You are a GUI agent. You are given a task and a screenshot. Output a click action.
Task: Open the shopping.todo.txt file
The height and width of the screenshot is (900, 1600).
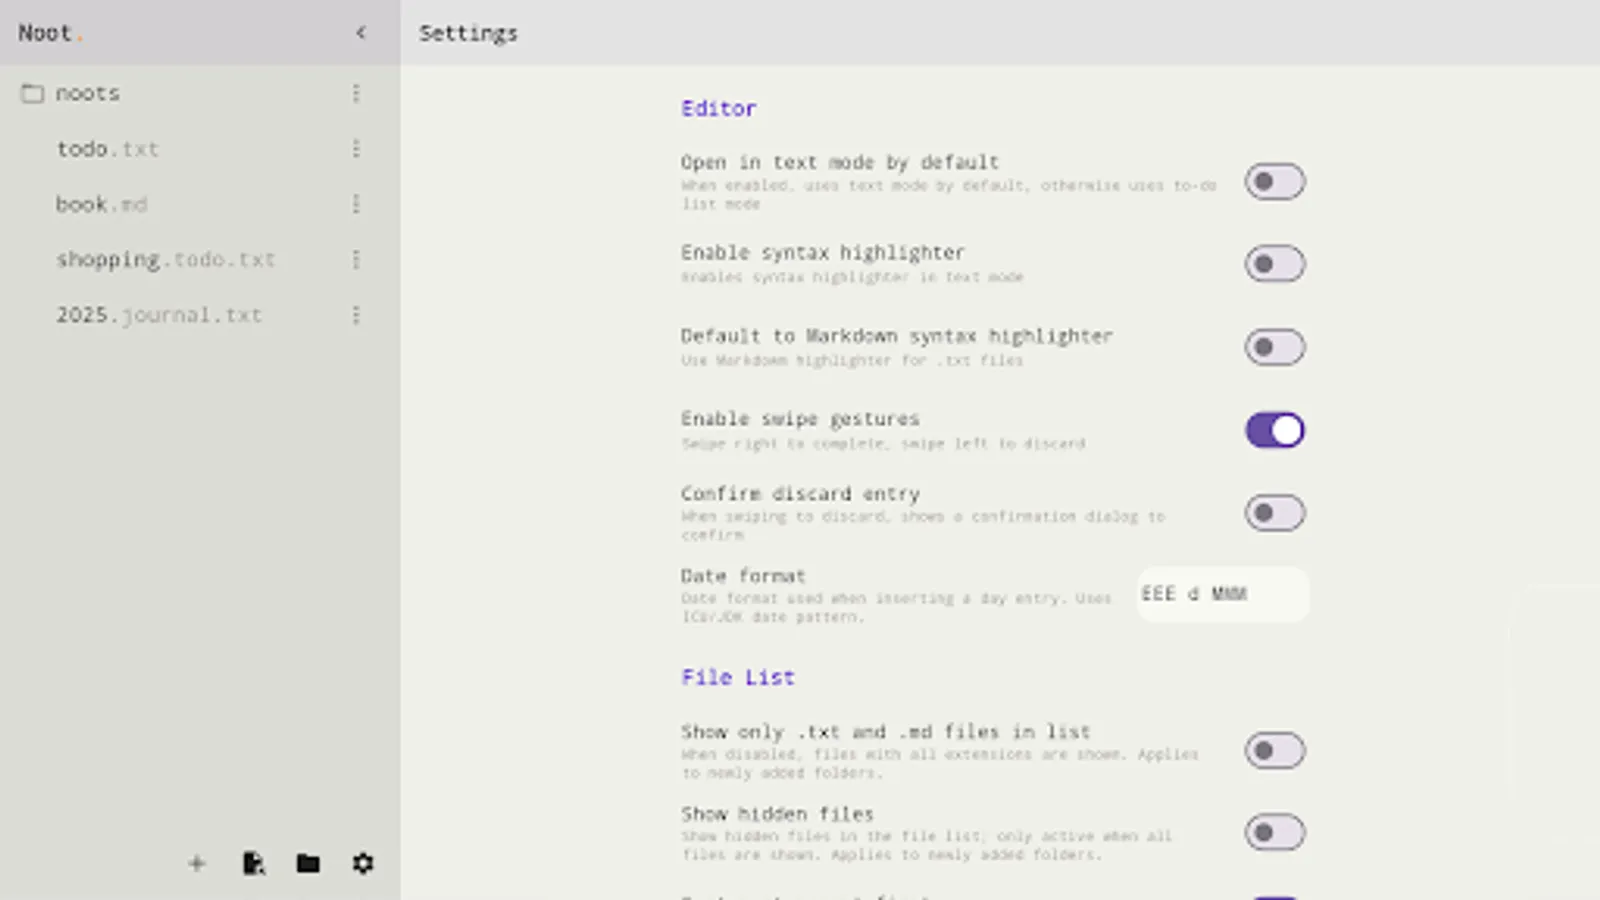pos(165,260)
